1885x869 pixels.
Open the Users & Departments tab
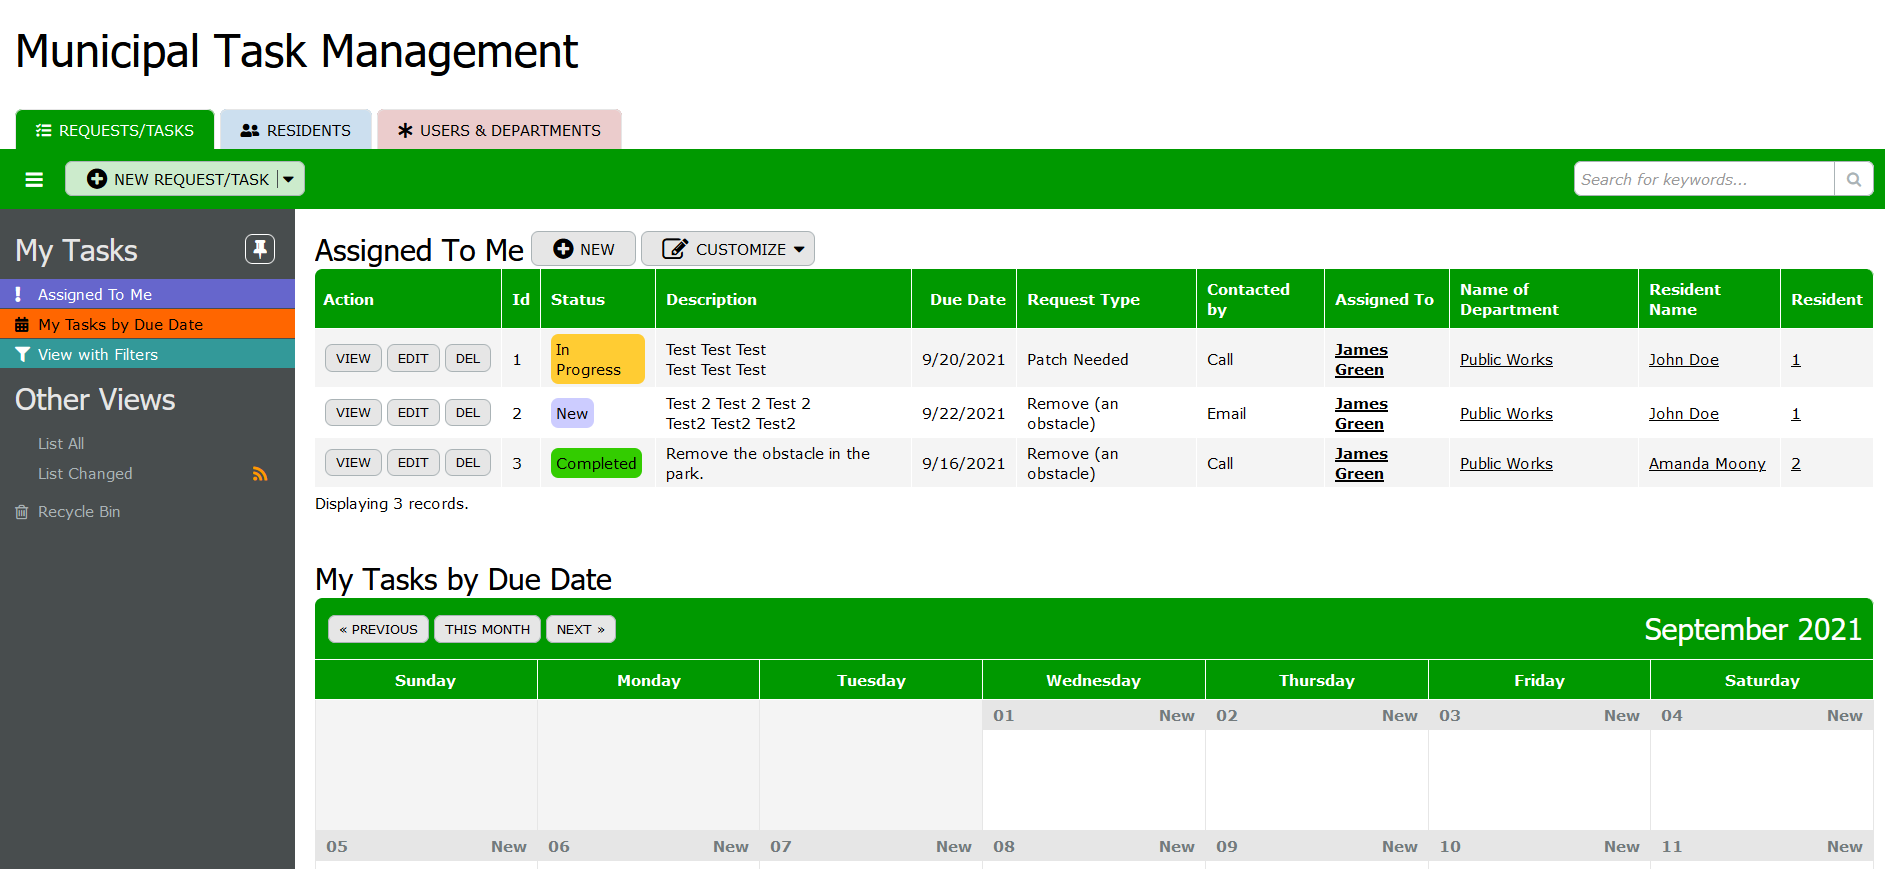pos(499,130)
